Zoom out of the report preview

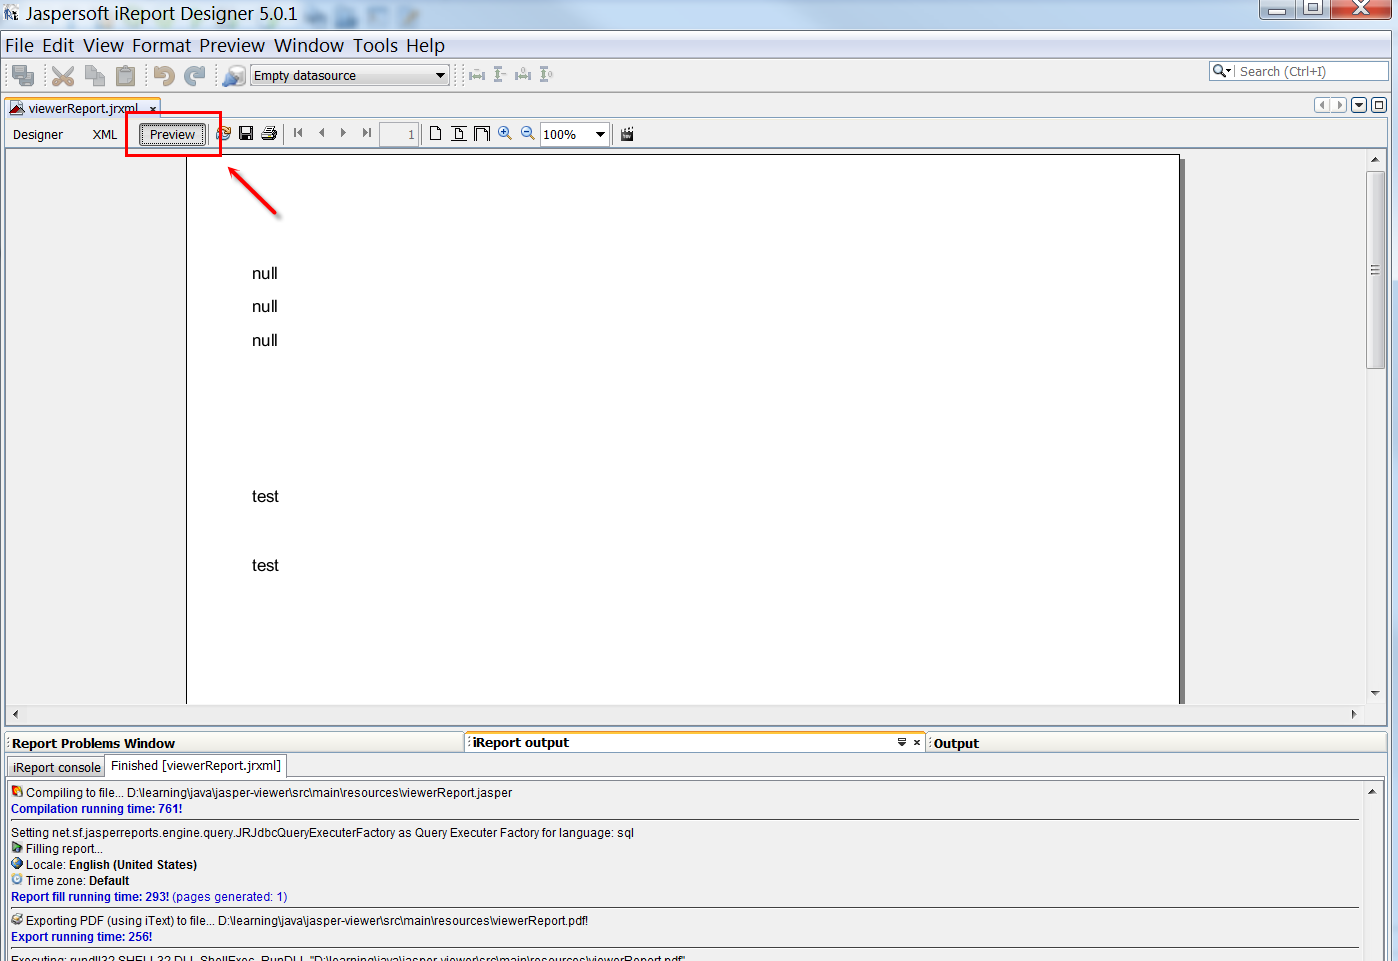(527, 133)
